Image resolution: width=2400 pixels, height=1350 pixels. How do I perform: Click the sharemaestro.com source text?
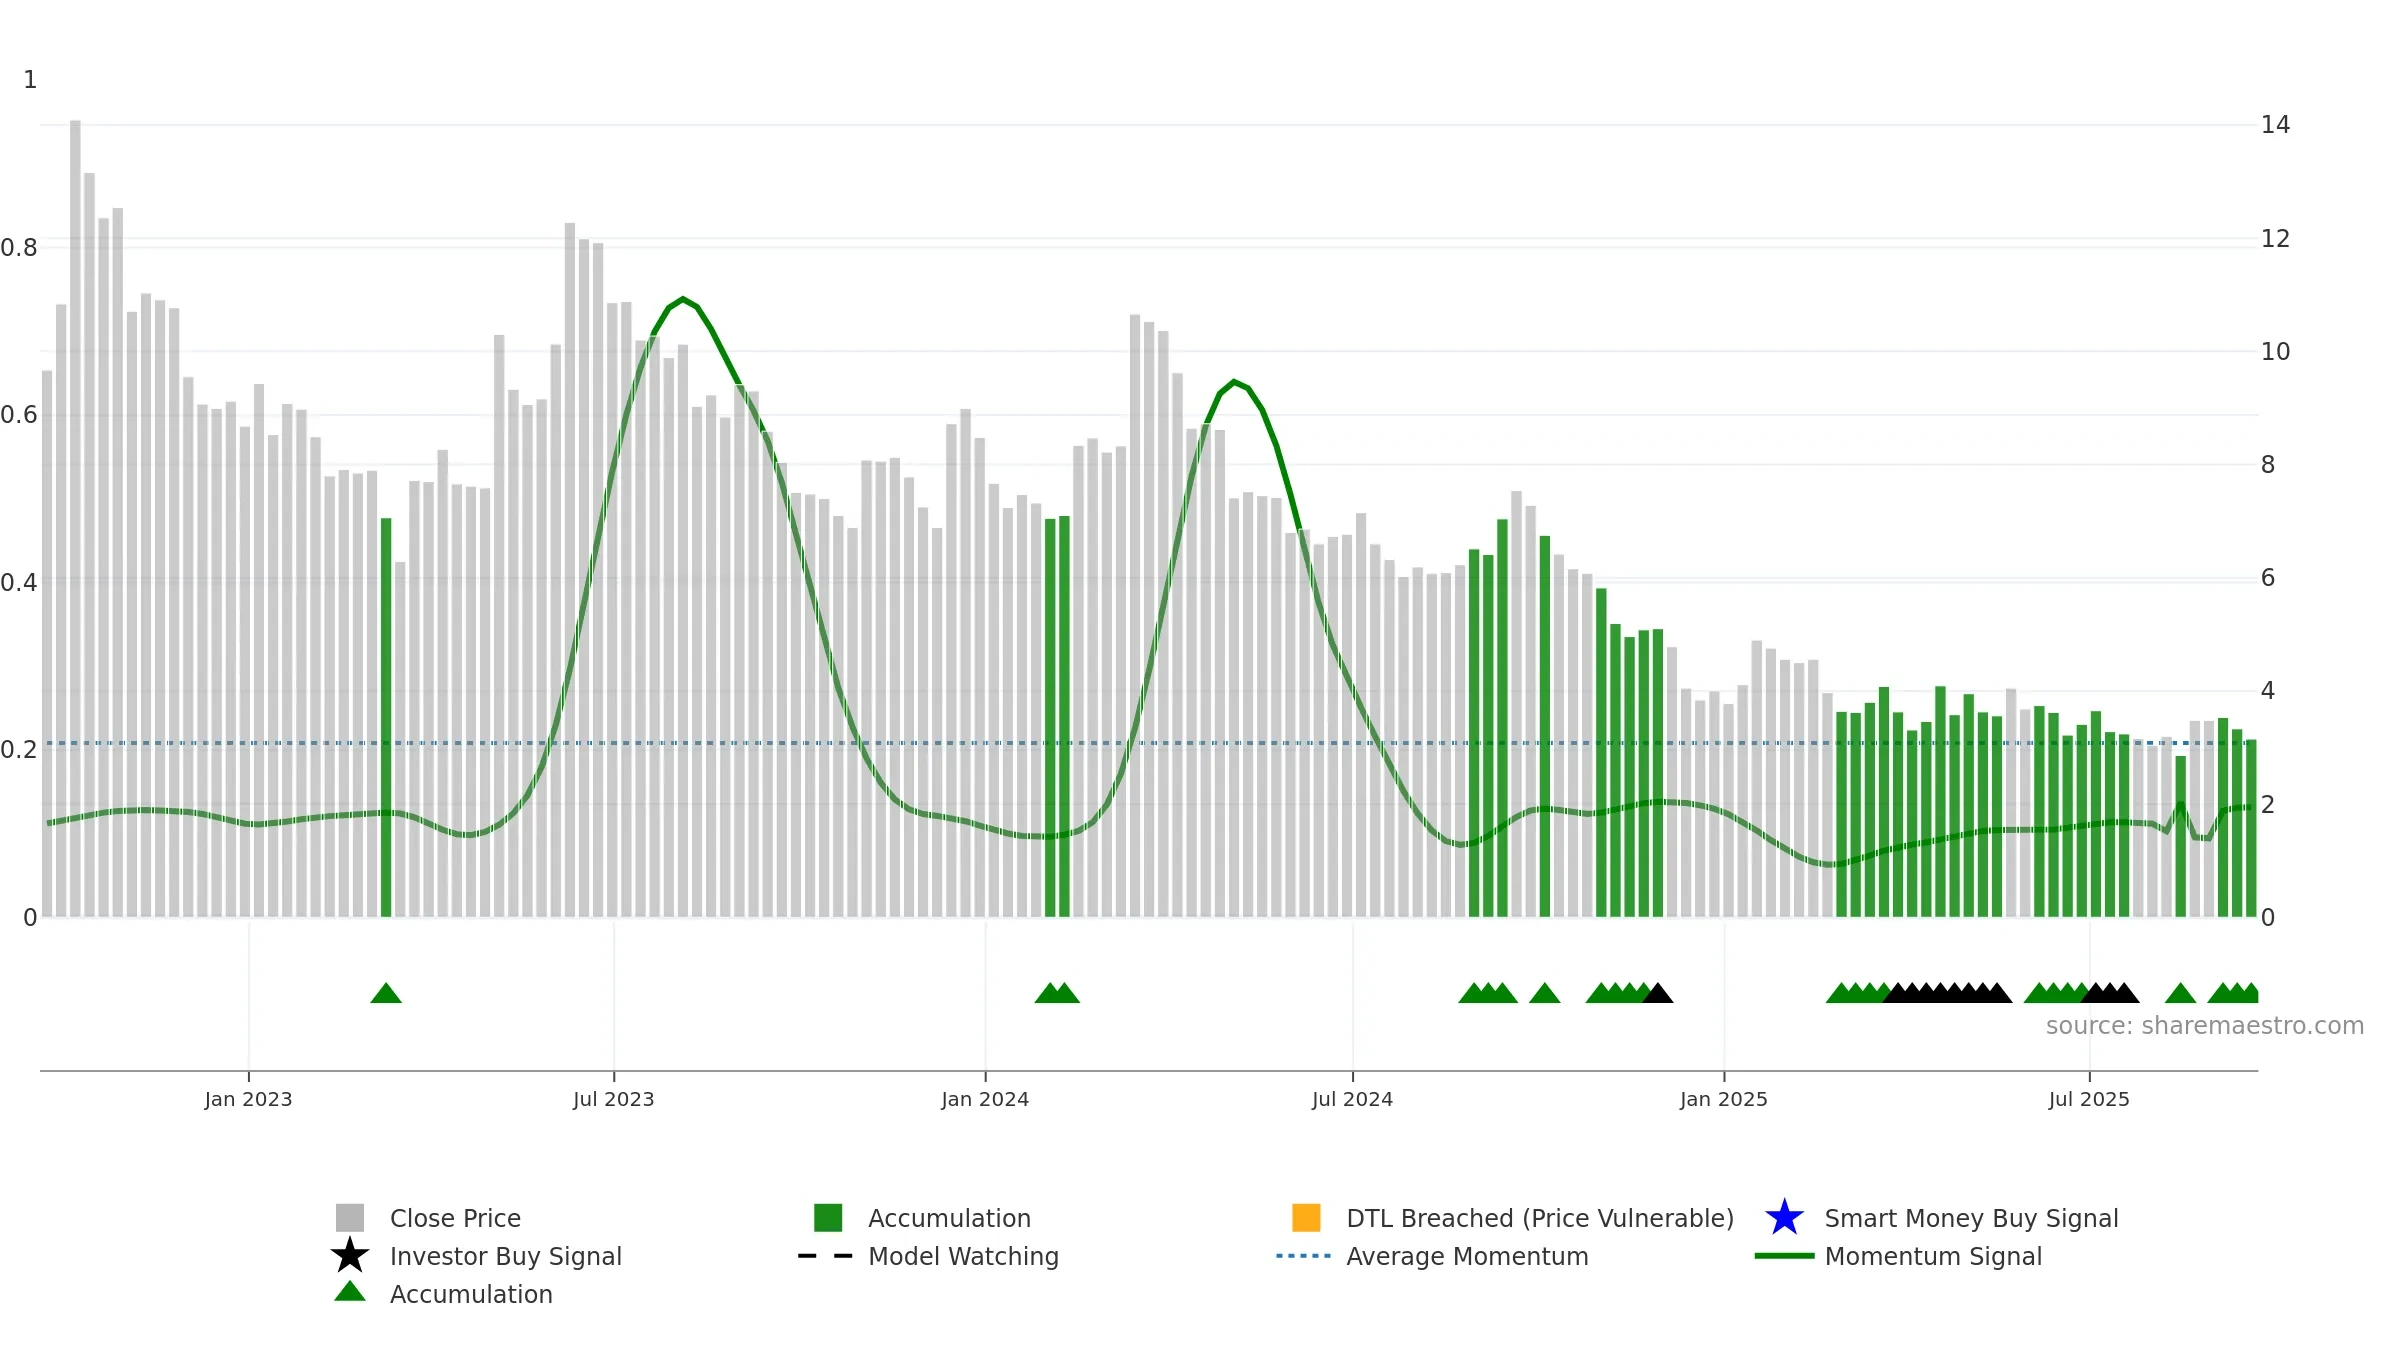2205,1026
